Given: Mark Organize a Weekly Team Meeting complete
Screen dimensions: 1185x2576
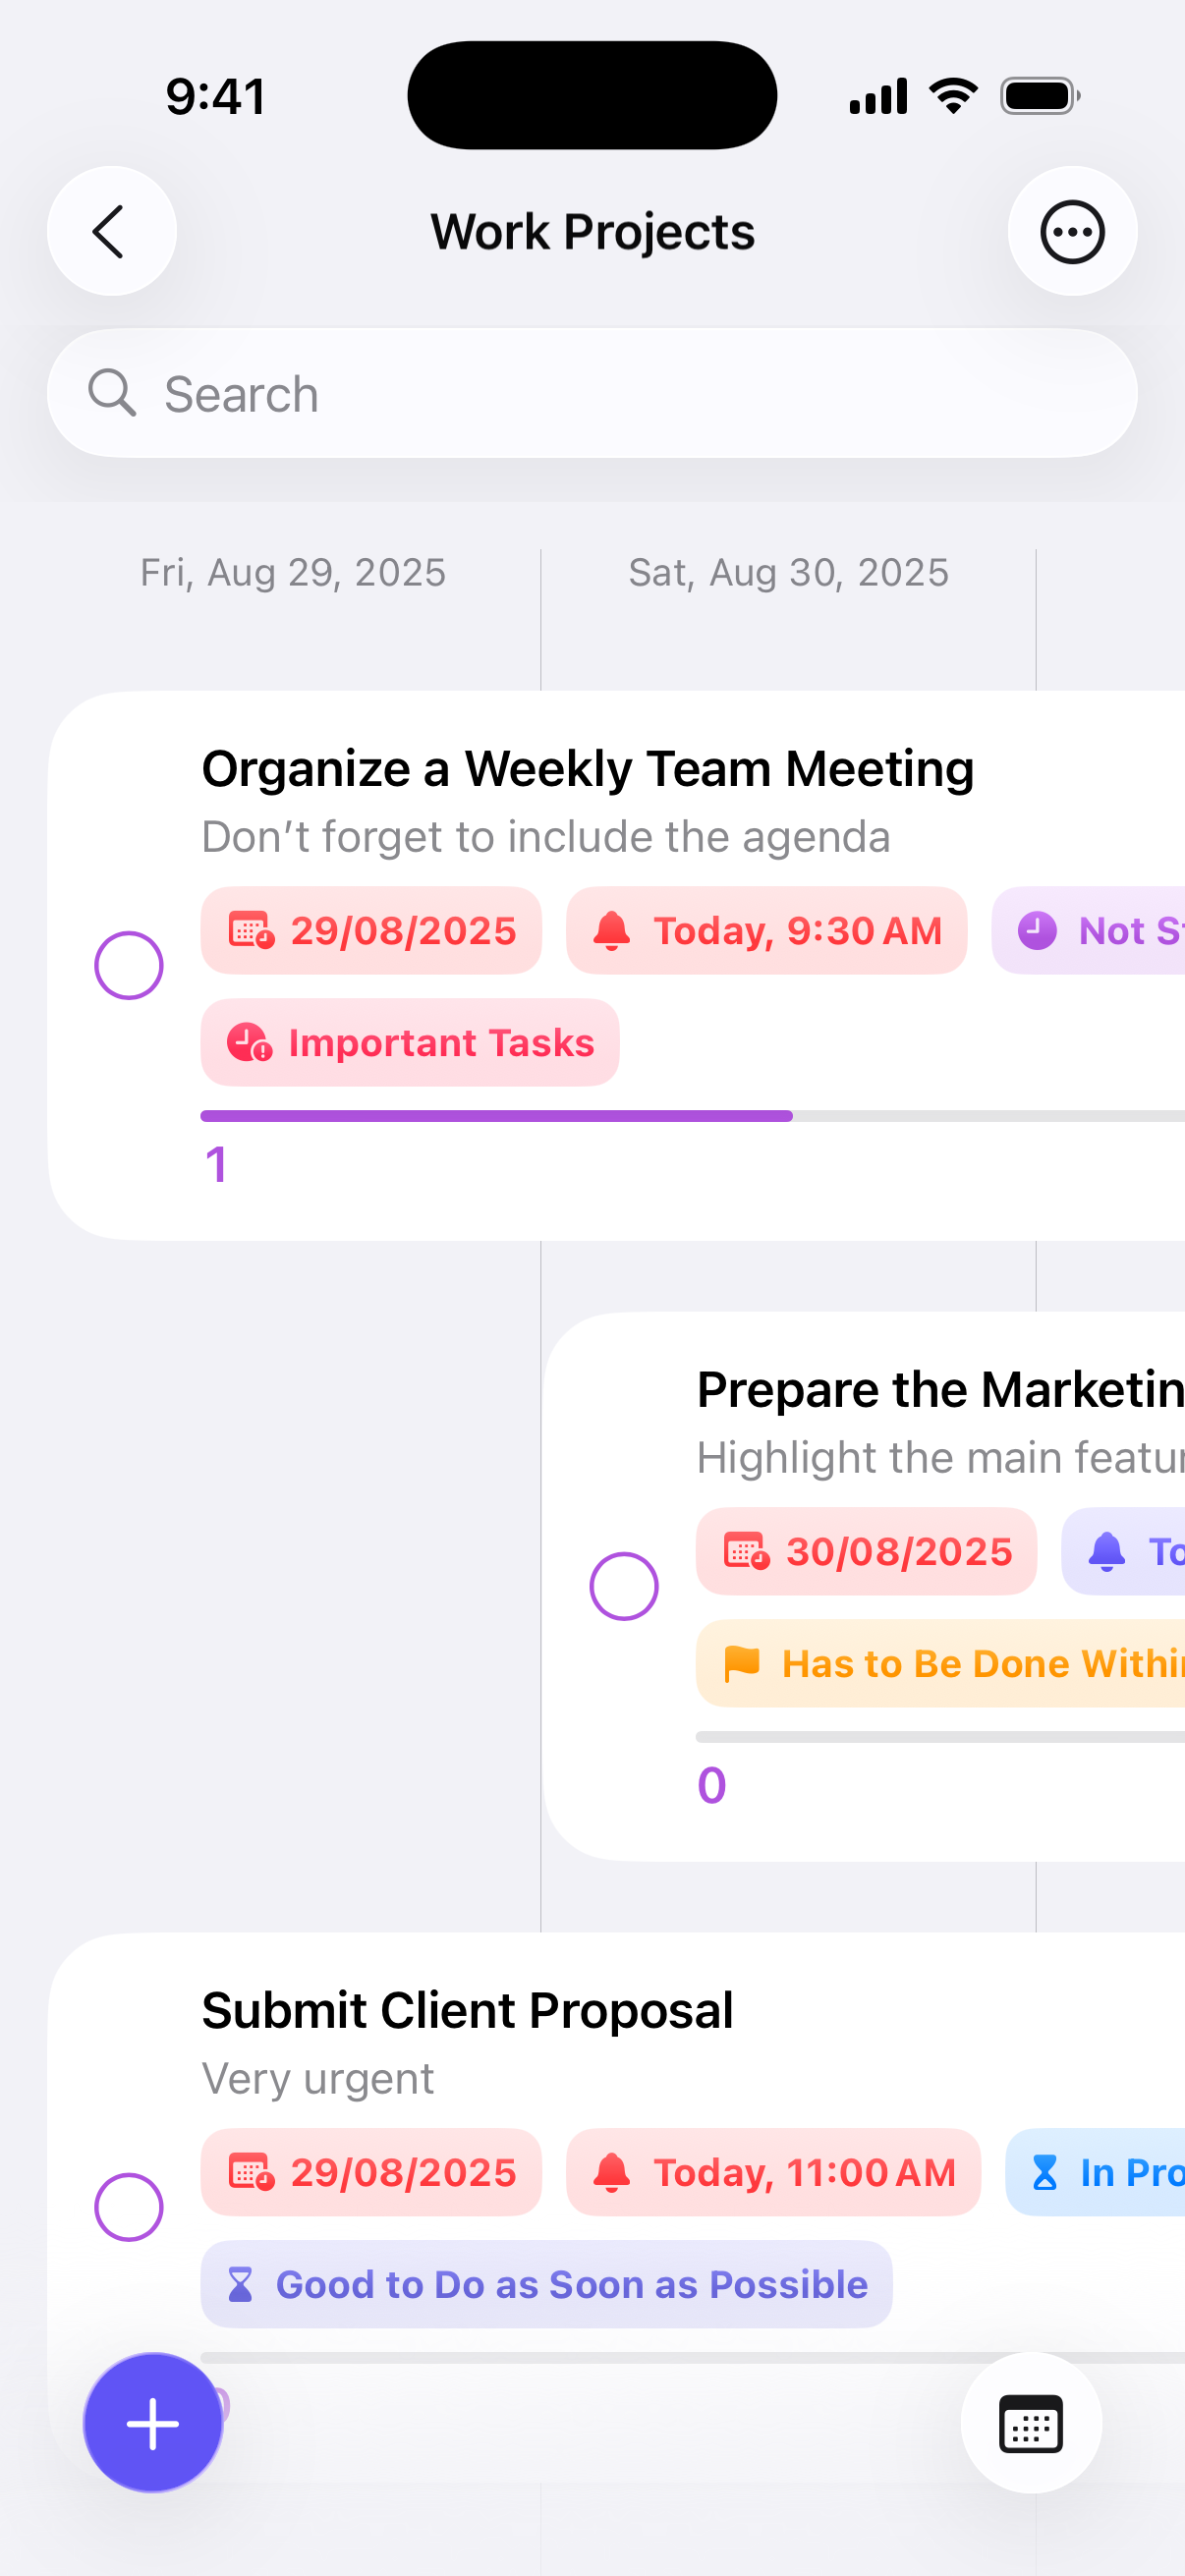Looking at the screenshot, I should (x=129, y=965).
